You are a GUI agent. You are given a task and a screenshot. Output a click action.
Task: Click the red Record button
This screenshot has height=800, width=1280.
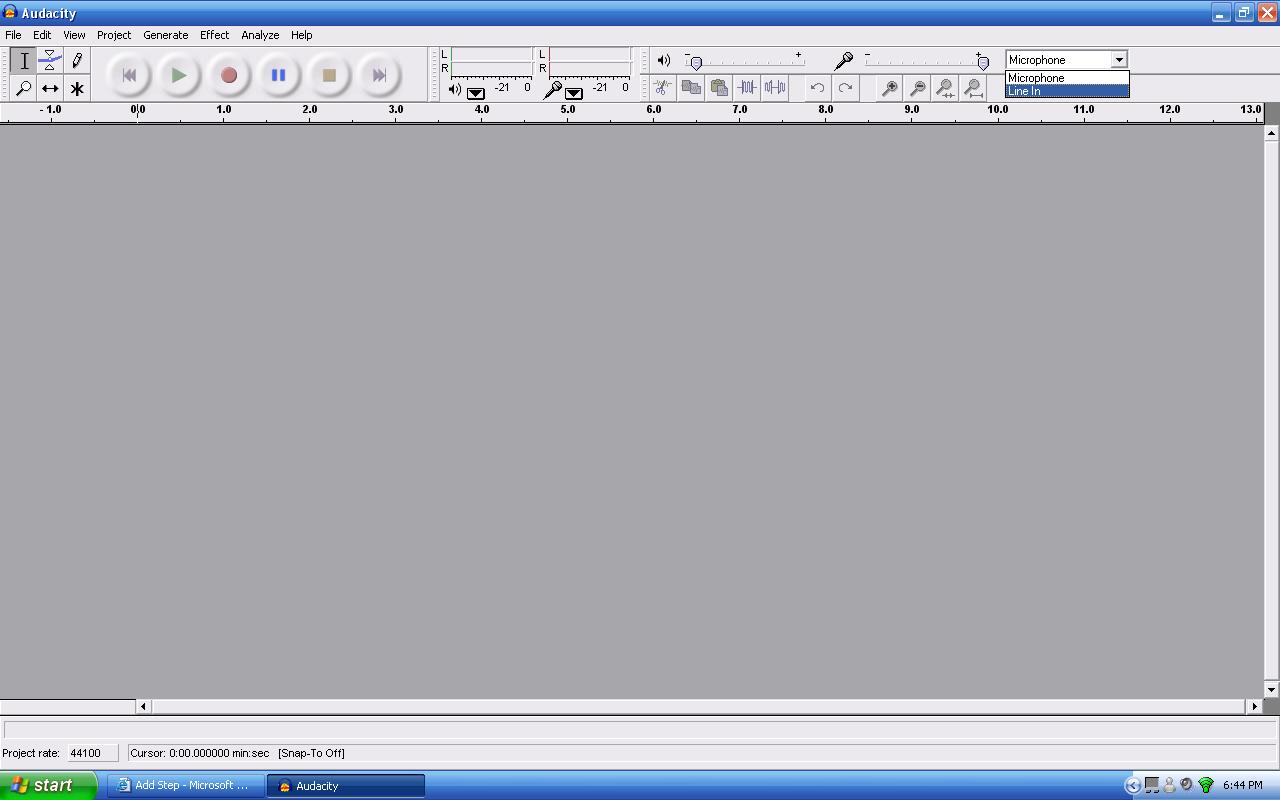pos(229,75)
